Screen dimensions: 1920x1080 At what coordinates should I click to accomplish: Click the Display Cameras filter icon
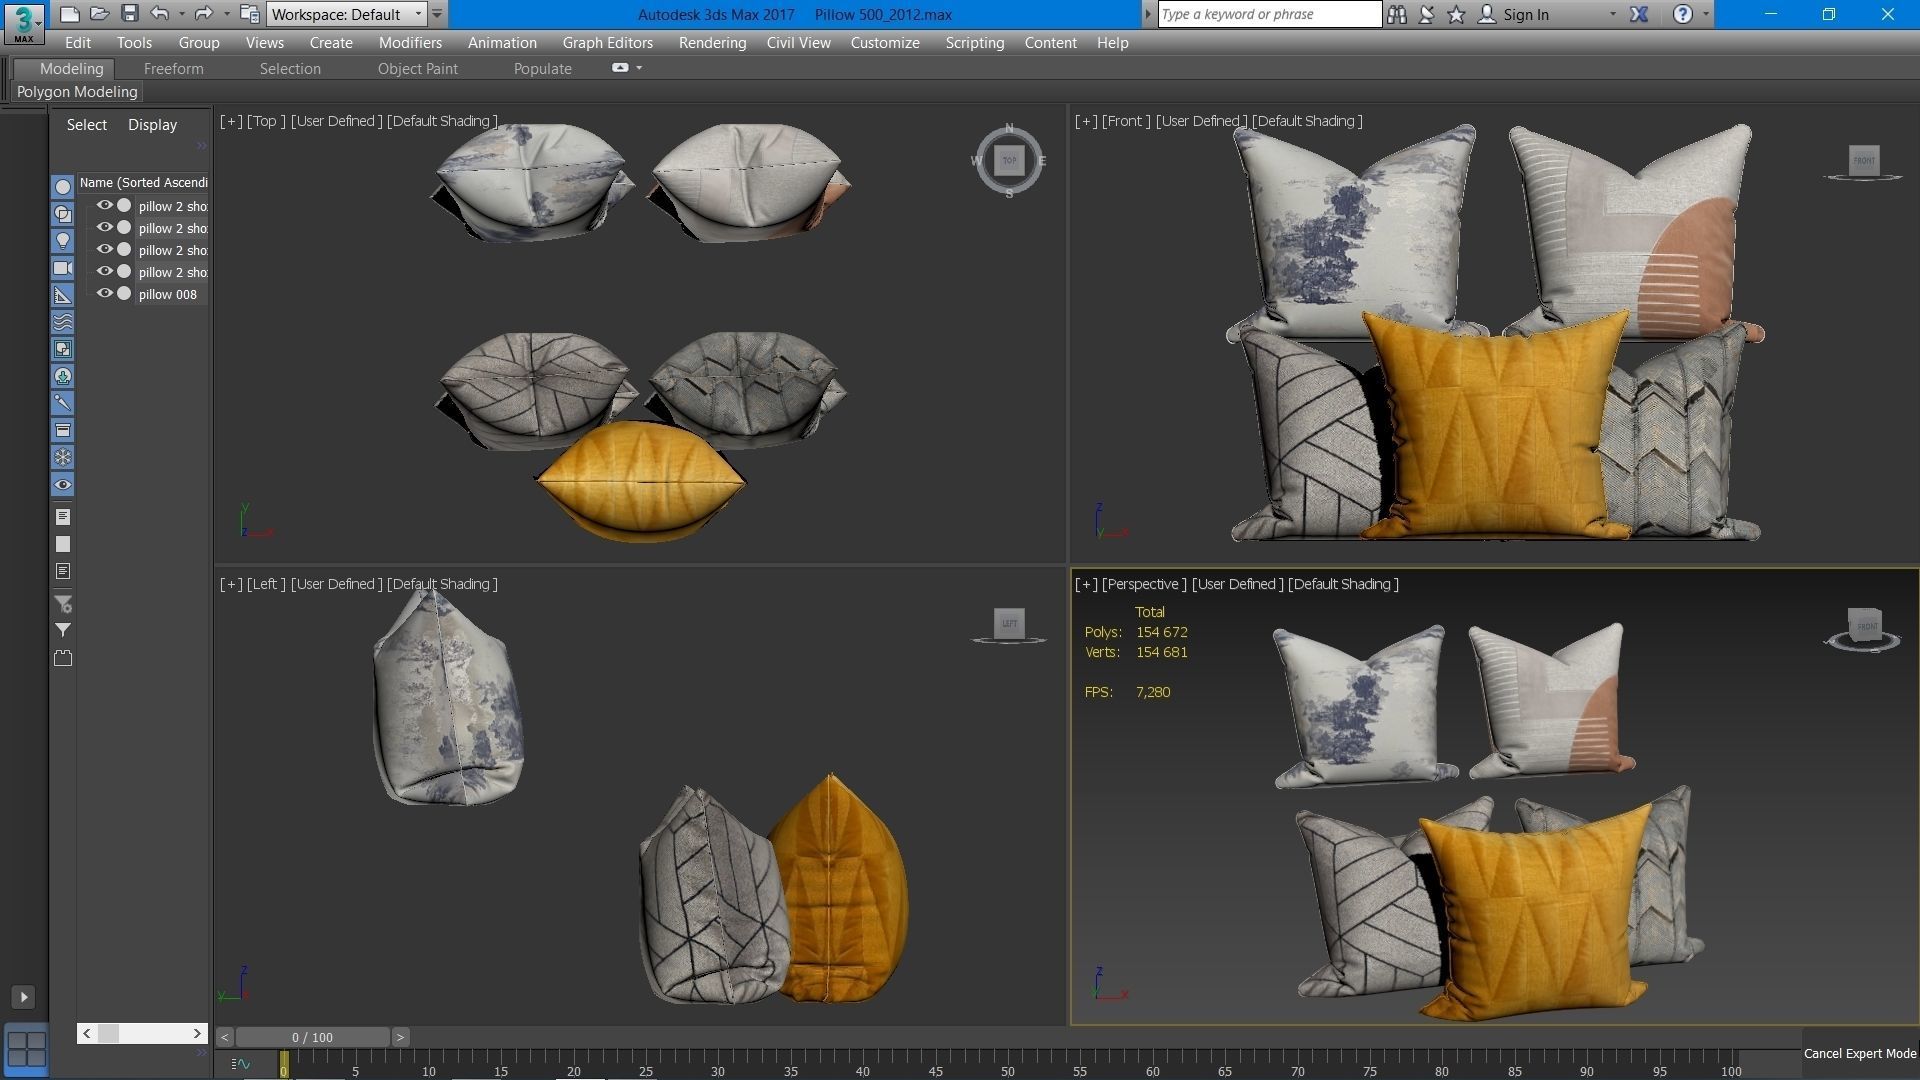point(63,268)
